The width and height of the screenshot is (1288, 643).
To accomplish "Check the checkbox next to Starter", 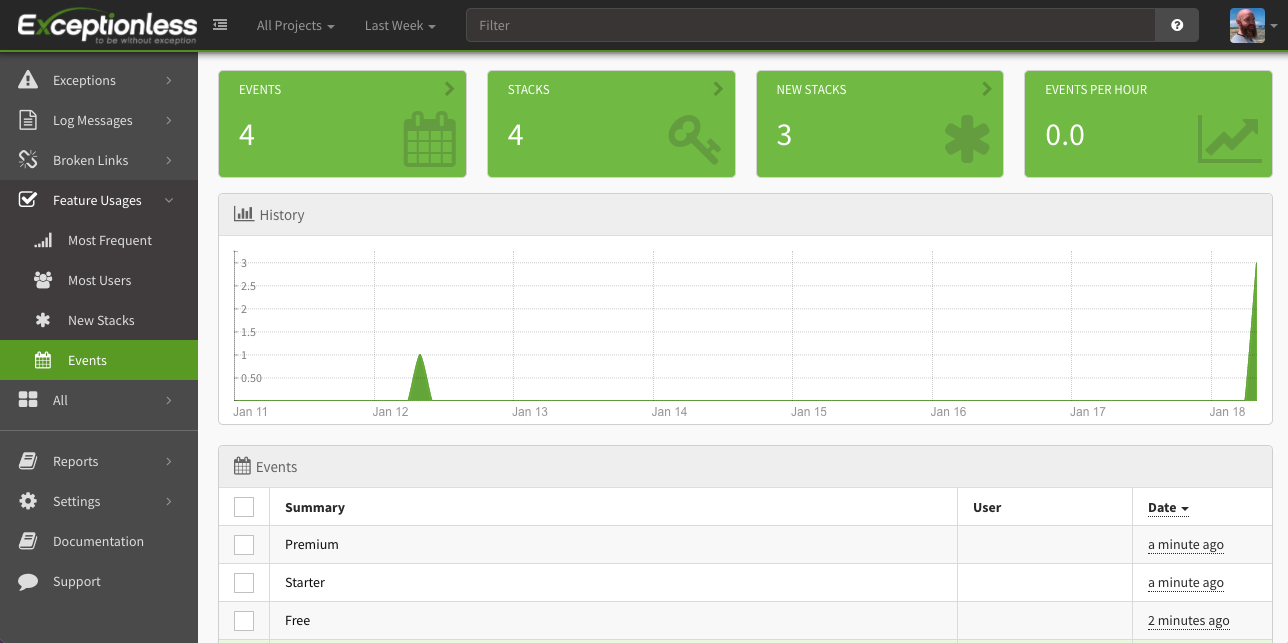I will click(244, 582).
